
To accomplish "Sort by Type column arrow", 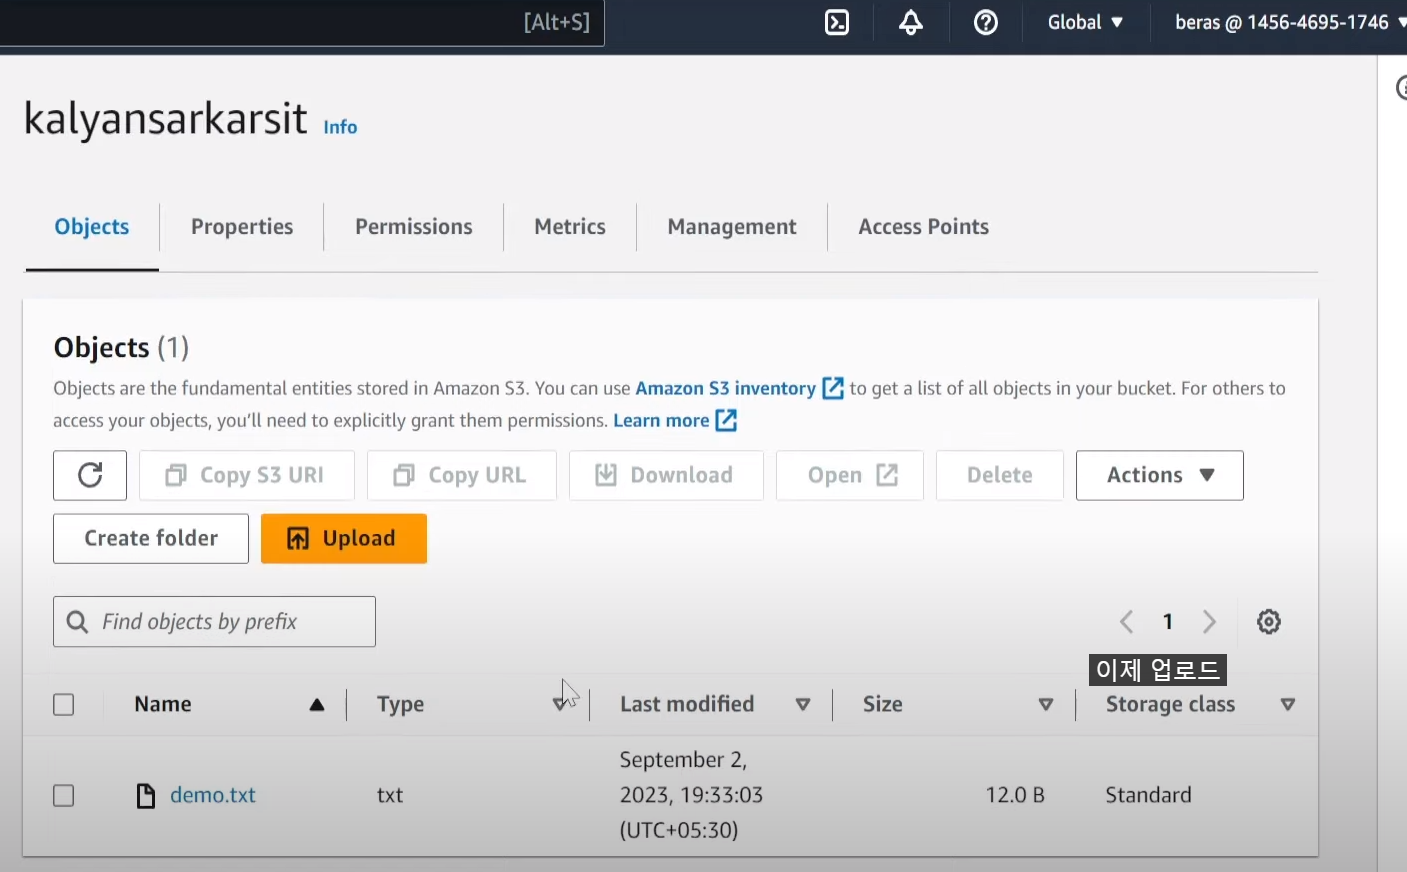I will click(560, 705).
